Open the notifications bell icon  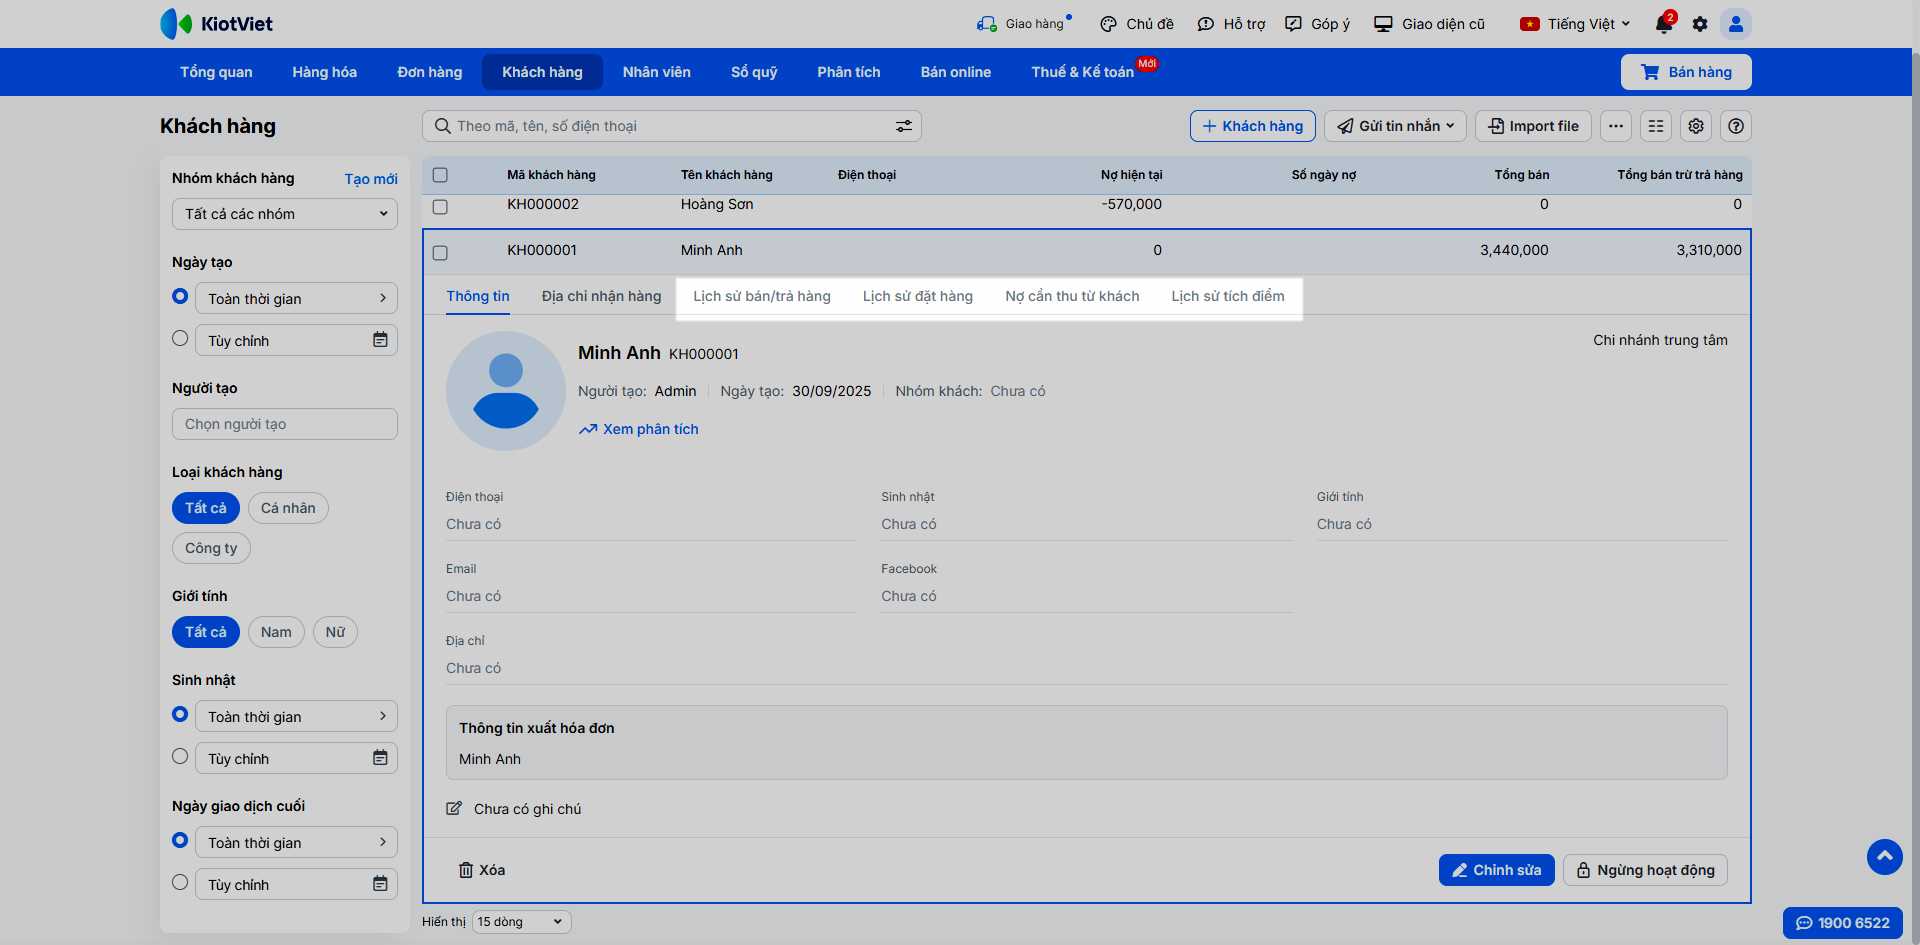(1663, 24)
